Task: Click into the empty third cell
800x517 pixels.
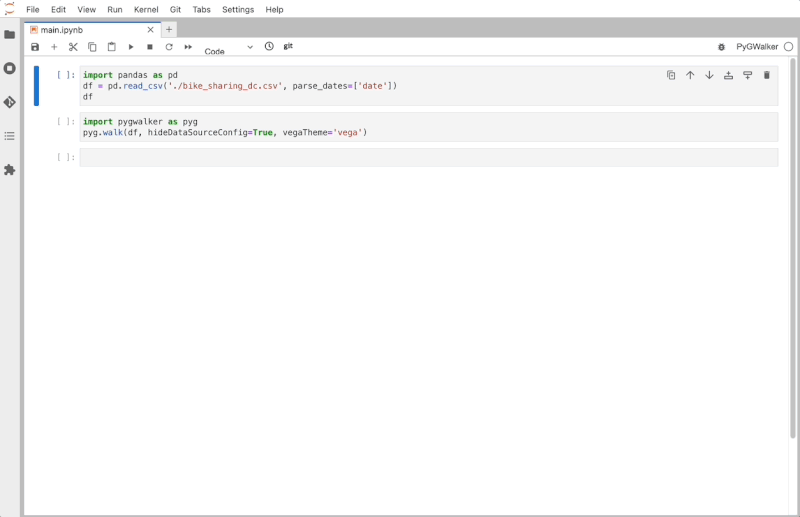Action: pyautogui.click(x=429, y=157)
